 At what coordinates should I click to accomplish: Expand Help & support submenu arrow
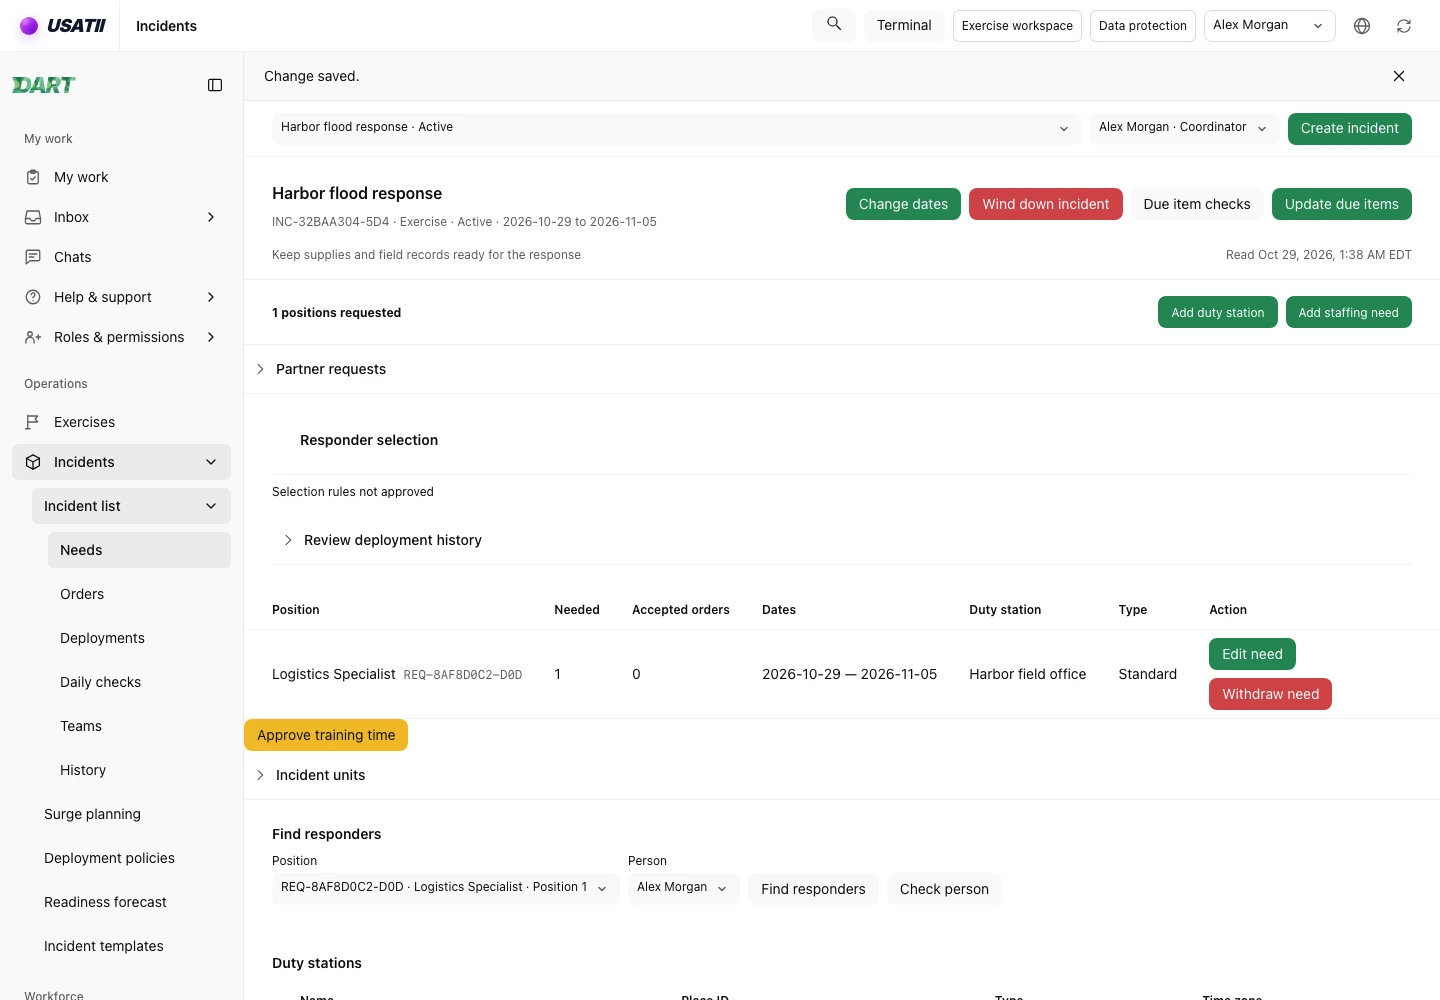click(211, 297)
